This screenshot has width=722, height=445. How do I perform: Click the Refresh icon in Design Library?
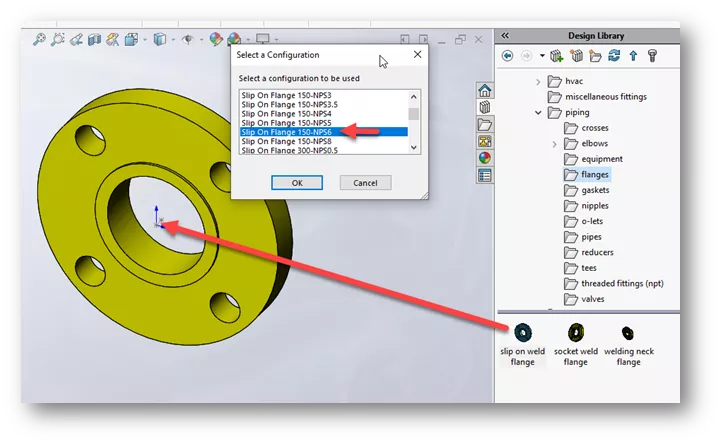(x=614, y=56)
